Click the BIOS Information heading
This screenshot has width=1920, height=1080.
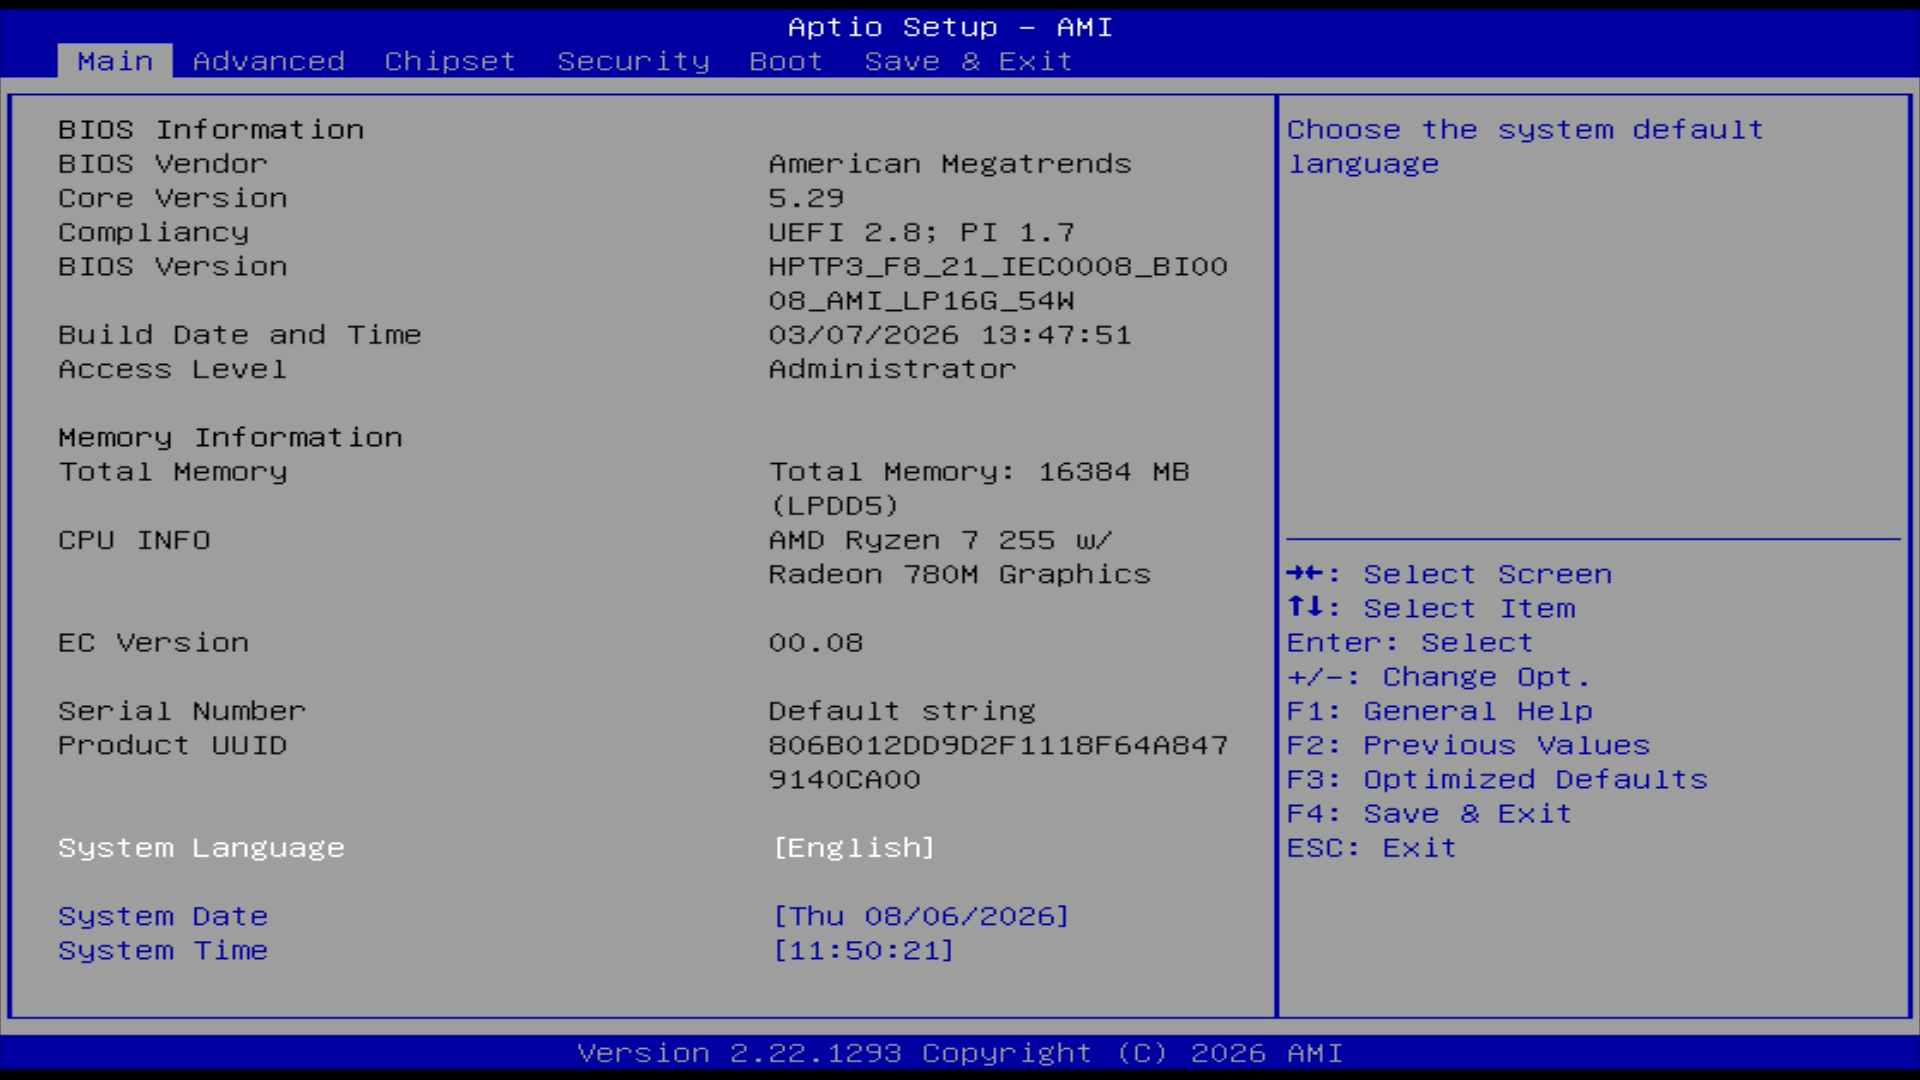pyautogui.click(x=211, y=130)
